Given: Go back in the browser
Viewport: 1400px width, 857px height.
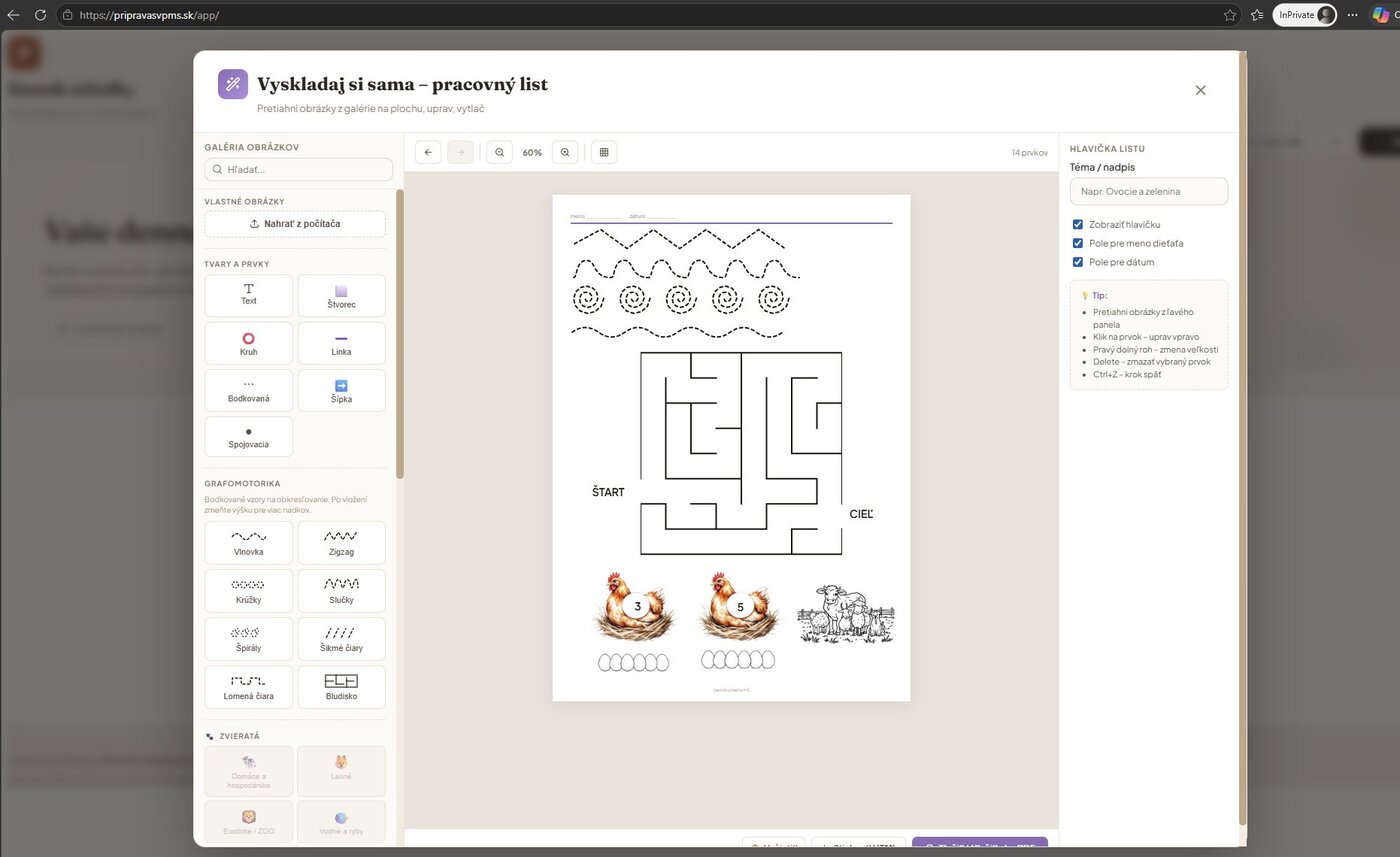Looking at the screenshot, I should (x=13, y=15).
